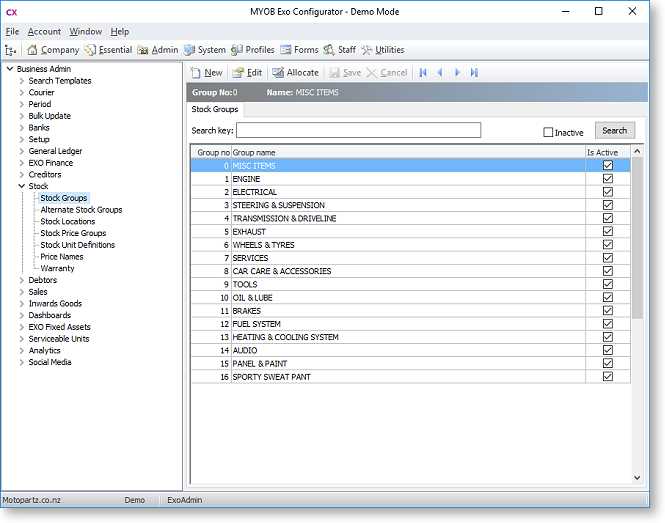This screenshot has width=665, height=523.
Task: Go to the previous record
Action: point(440,73)
